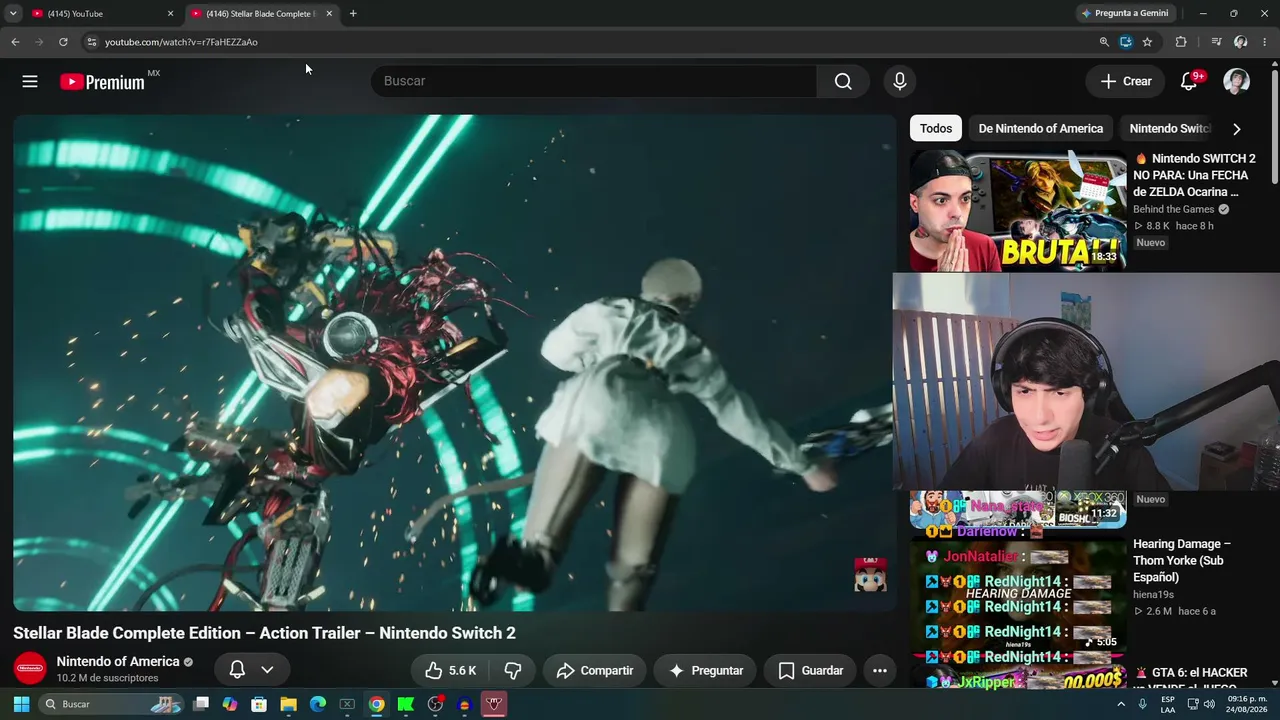Screen dimensions: 1280x720
Task: Click the Windows taskbar Buscar search box
Action: 111,704
